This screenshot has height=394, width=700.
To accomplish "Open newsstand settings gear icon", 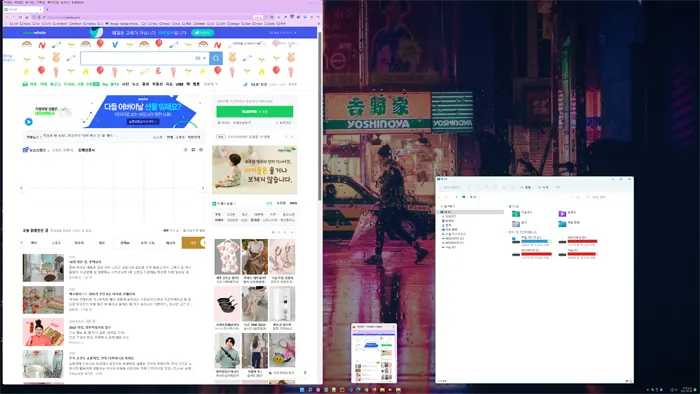I will click(x=201, y=150).
